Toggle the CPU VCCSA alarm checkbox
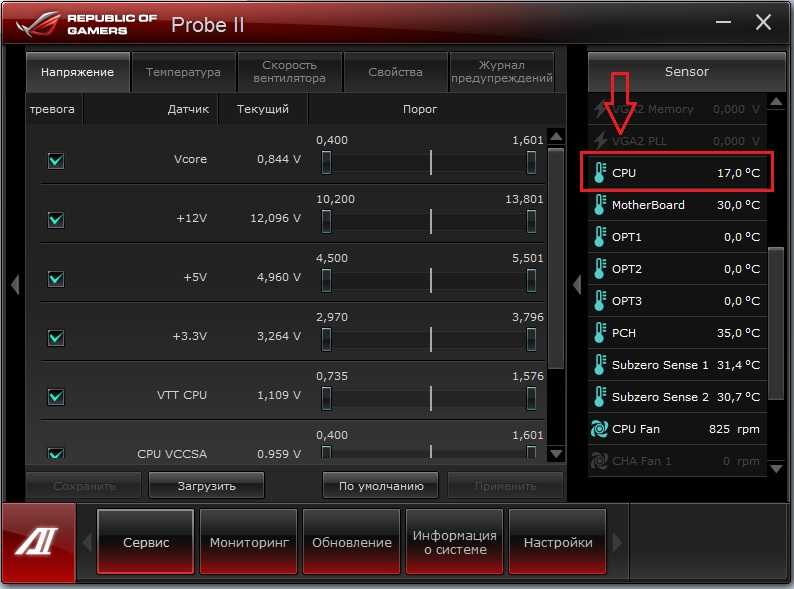Screen dimensions: 794x589 coord(56,453)
